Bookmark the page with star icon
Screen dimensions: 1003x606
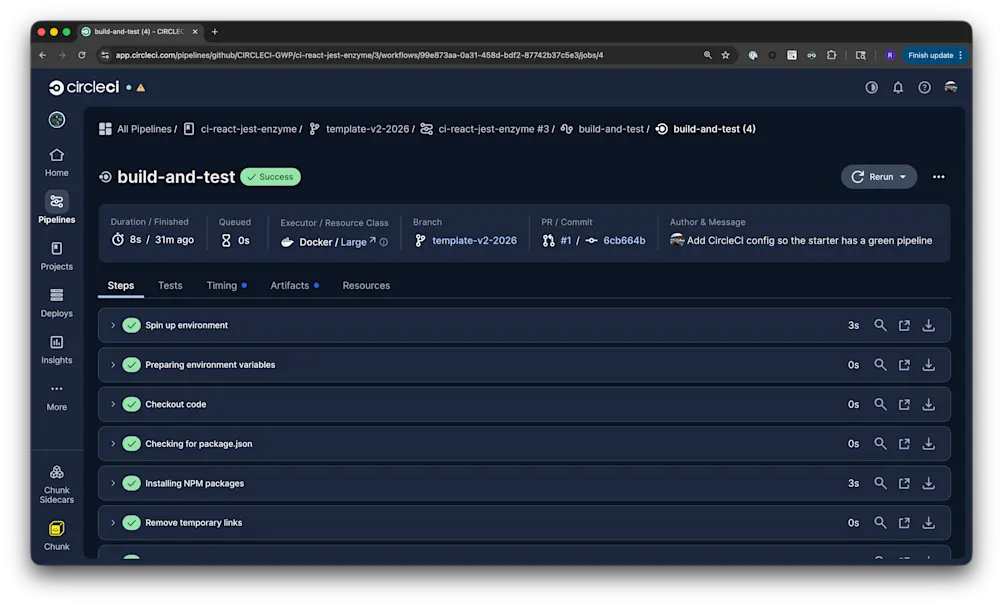click(x=725, y=55)
